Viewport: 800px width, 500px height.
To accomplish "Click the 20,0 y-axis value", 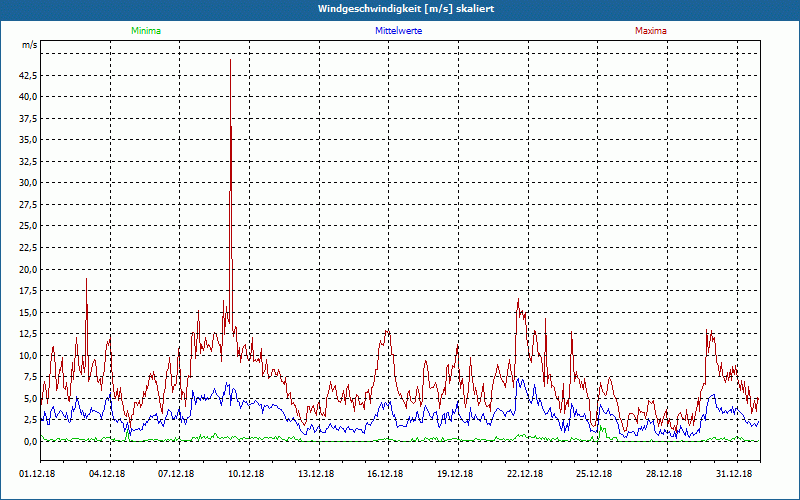I will click(x=28, y=270).
